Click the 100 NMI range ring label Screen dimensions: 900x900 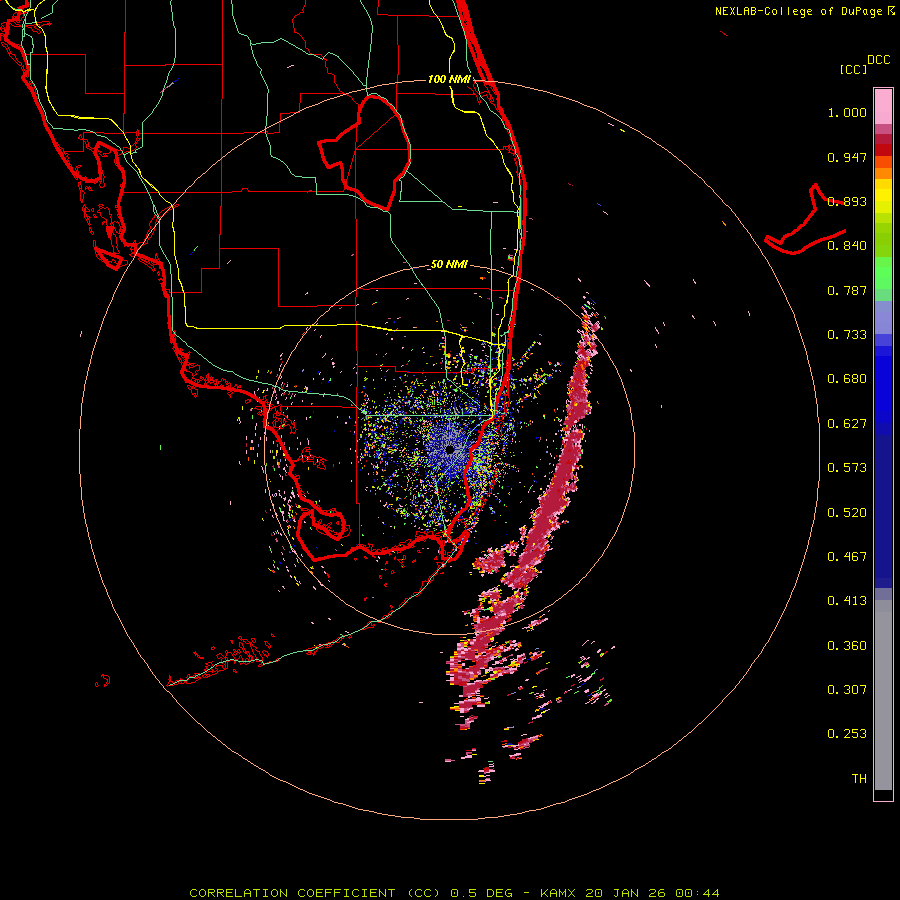pyautogui.click(x=449, y=79)
